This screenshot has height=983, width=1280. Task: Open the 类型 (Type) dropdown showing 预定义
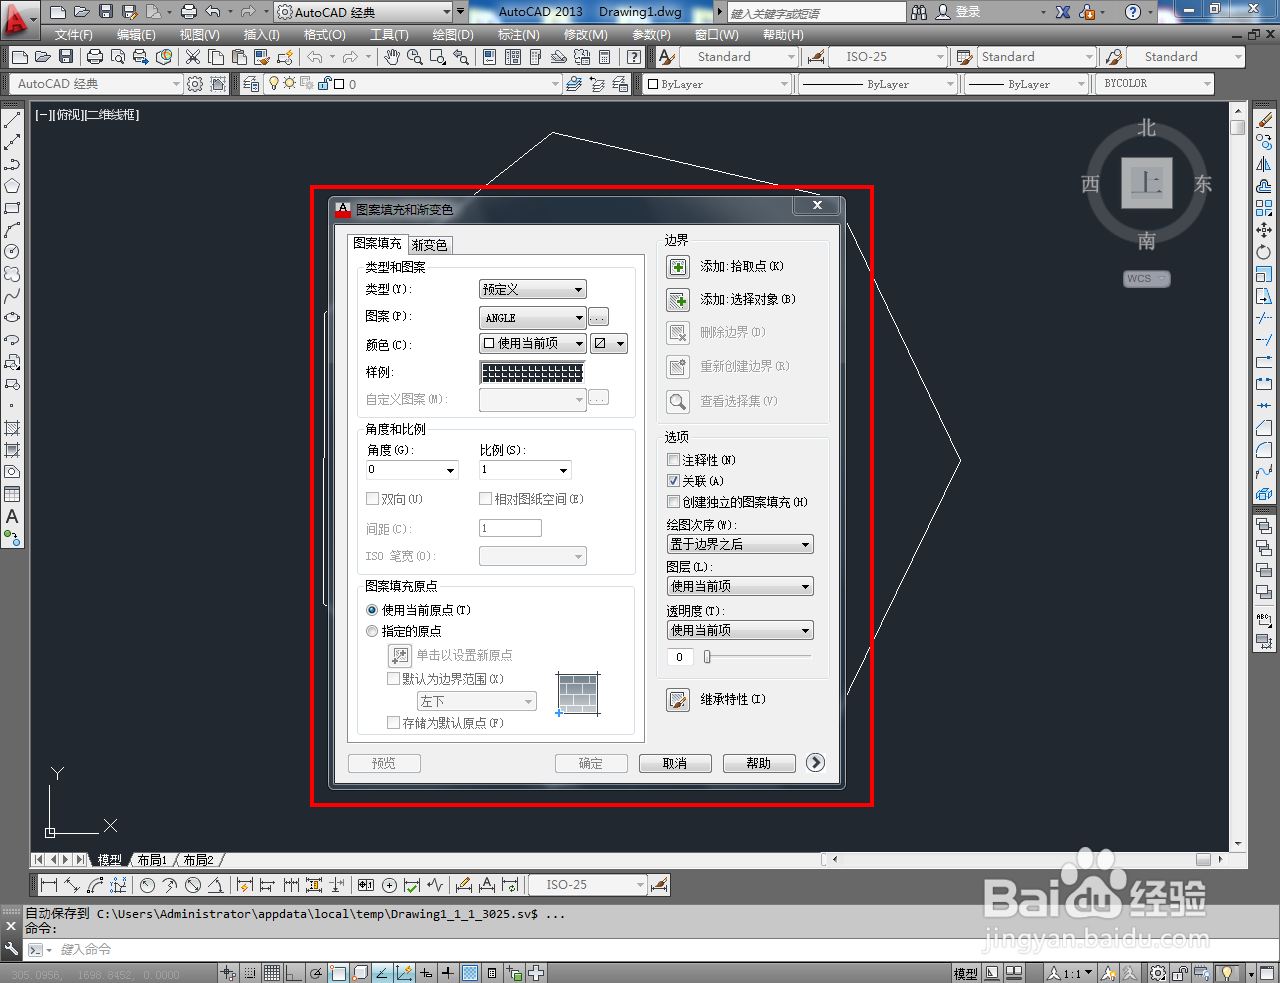(x=533, y=289)
